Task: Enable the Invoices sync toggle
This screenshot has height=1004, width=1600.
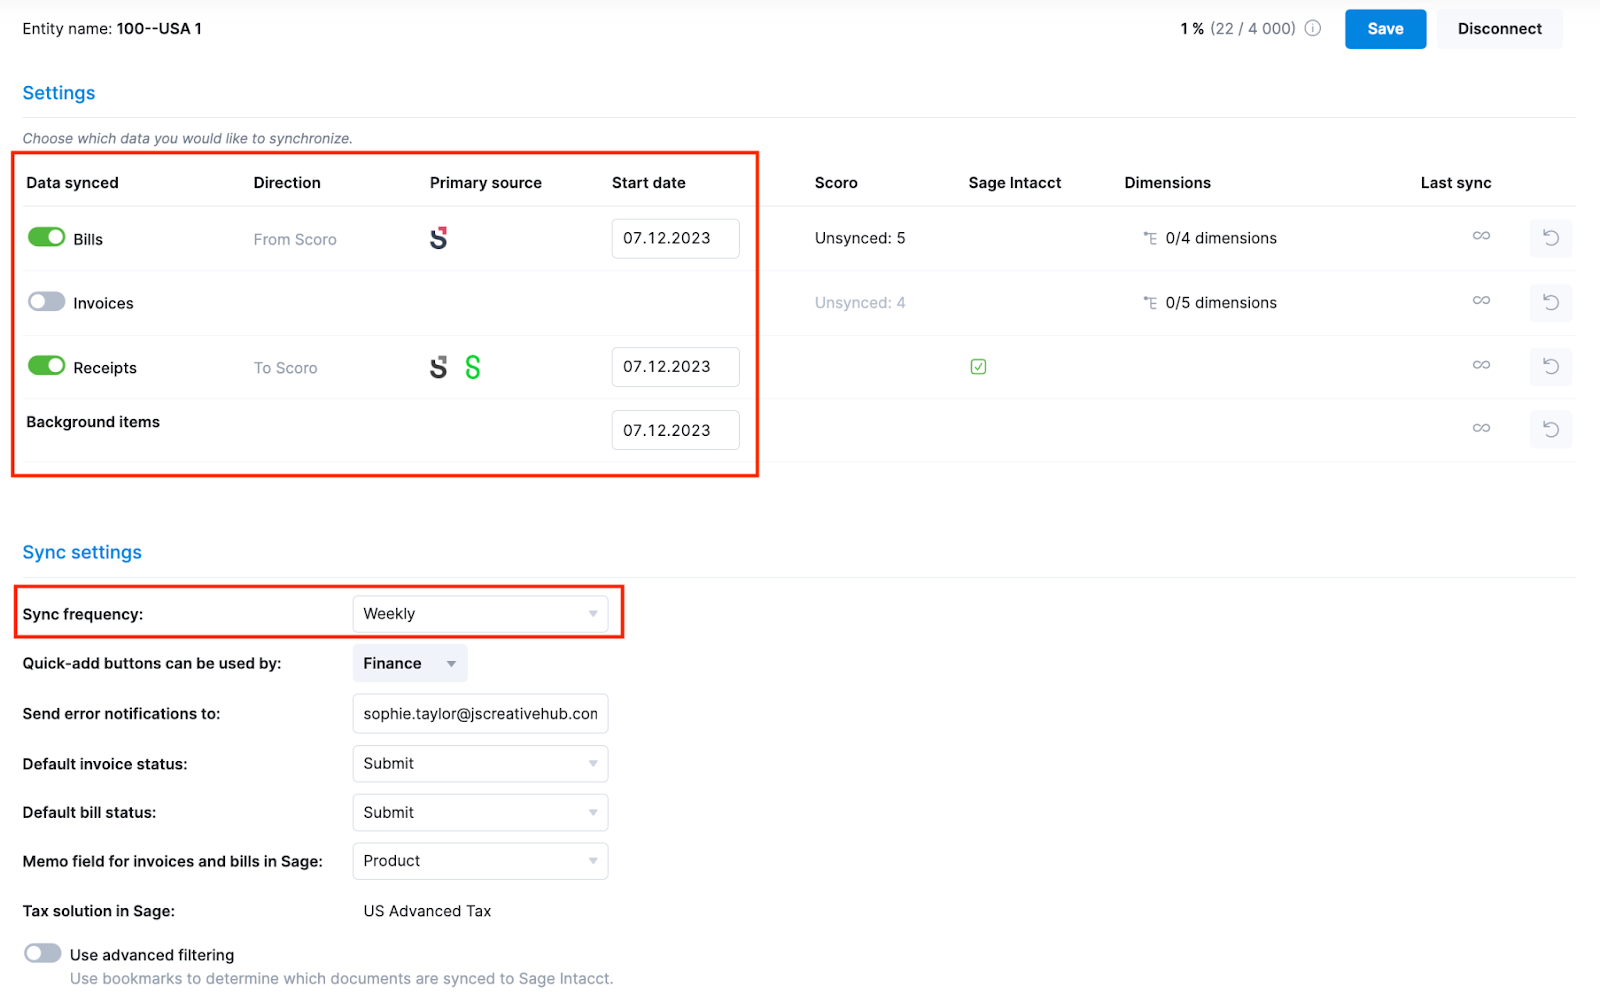Action: [46, 301]
